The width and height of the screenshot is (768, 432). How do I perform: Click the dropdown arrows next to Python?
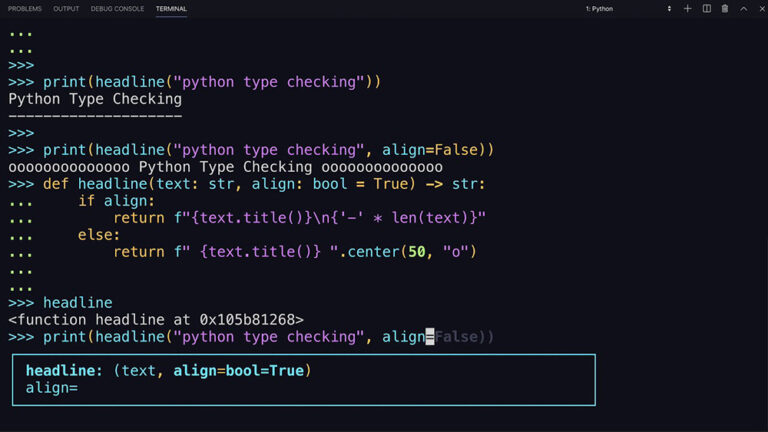pos(669,9)
